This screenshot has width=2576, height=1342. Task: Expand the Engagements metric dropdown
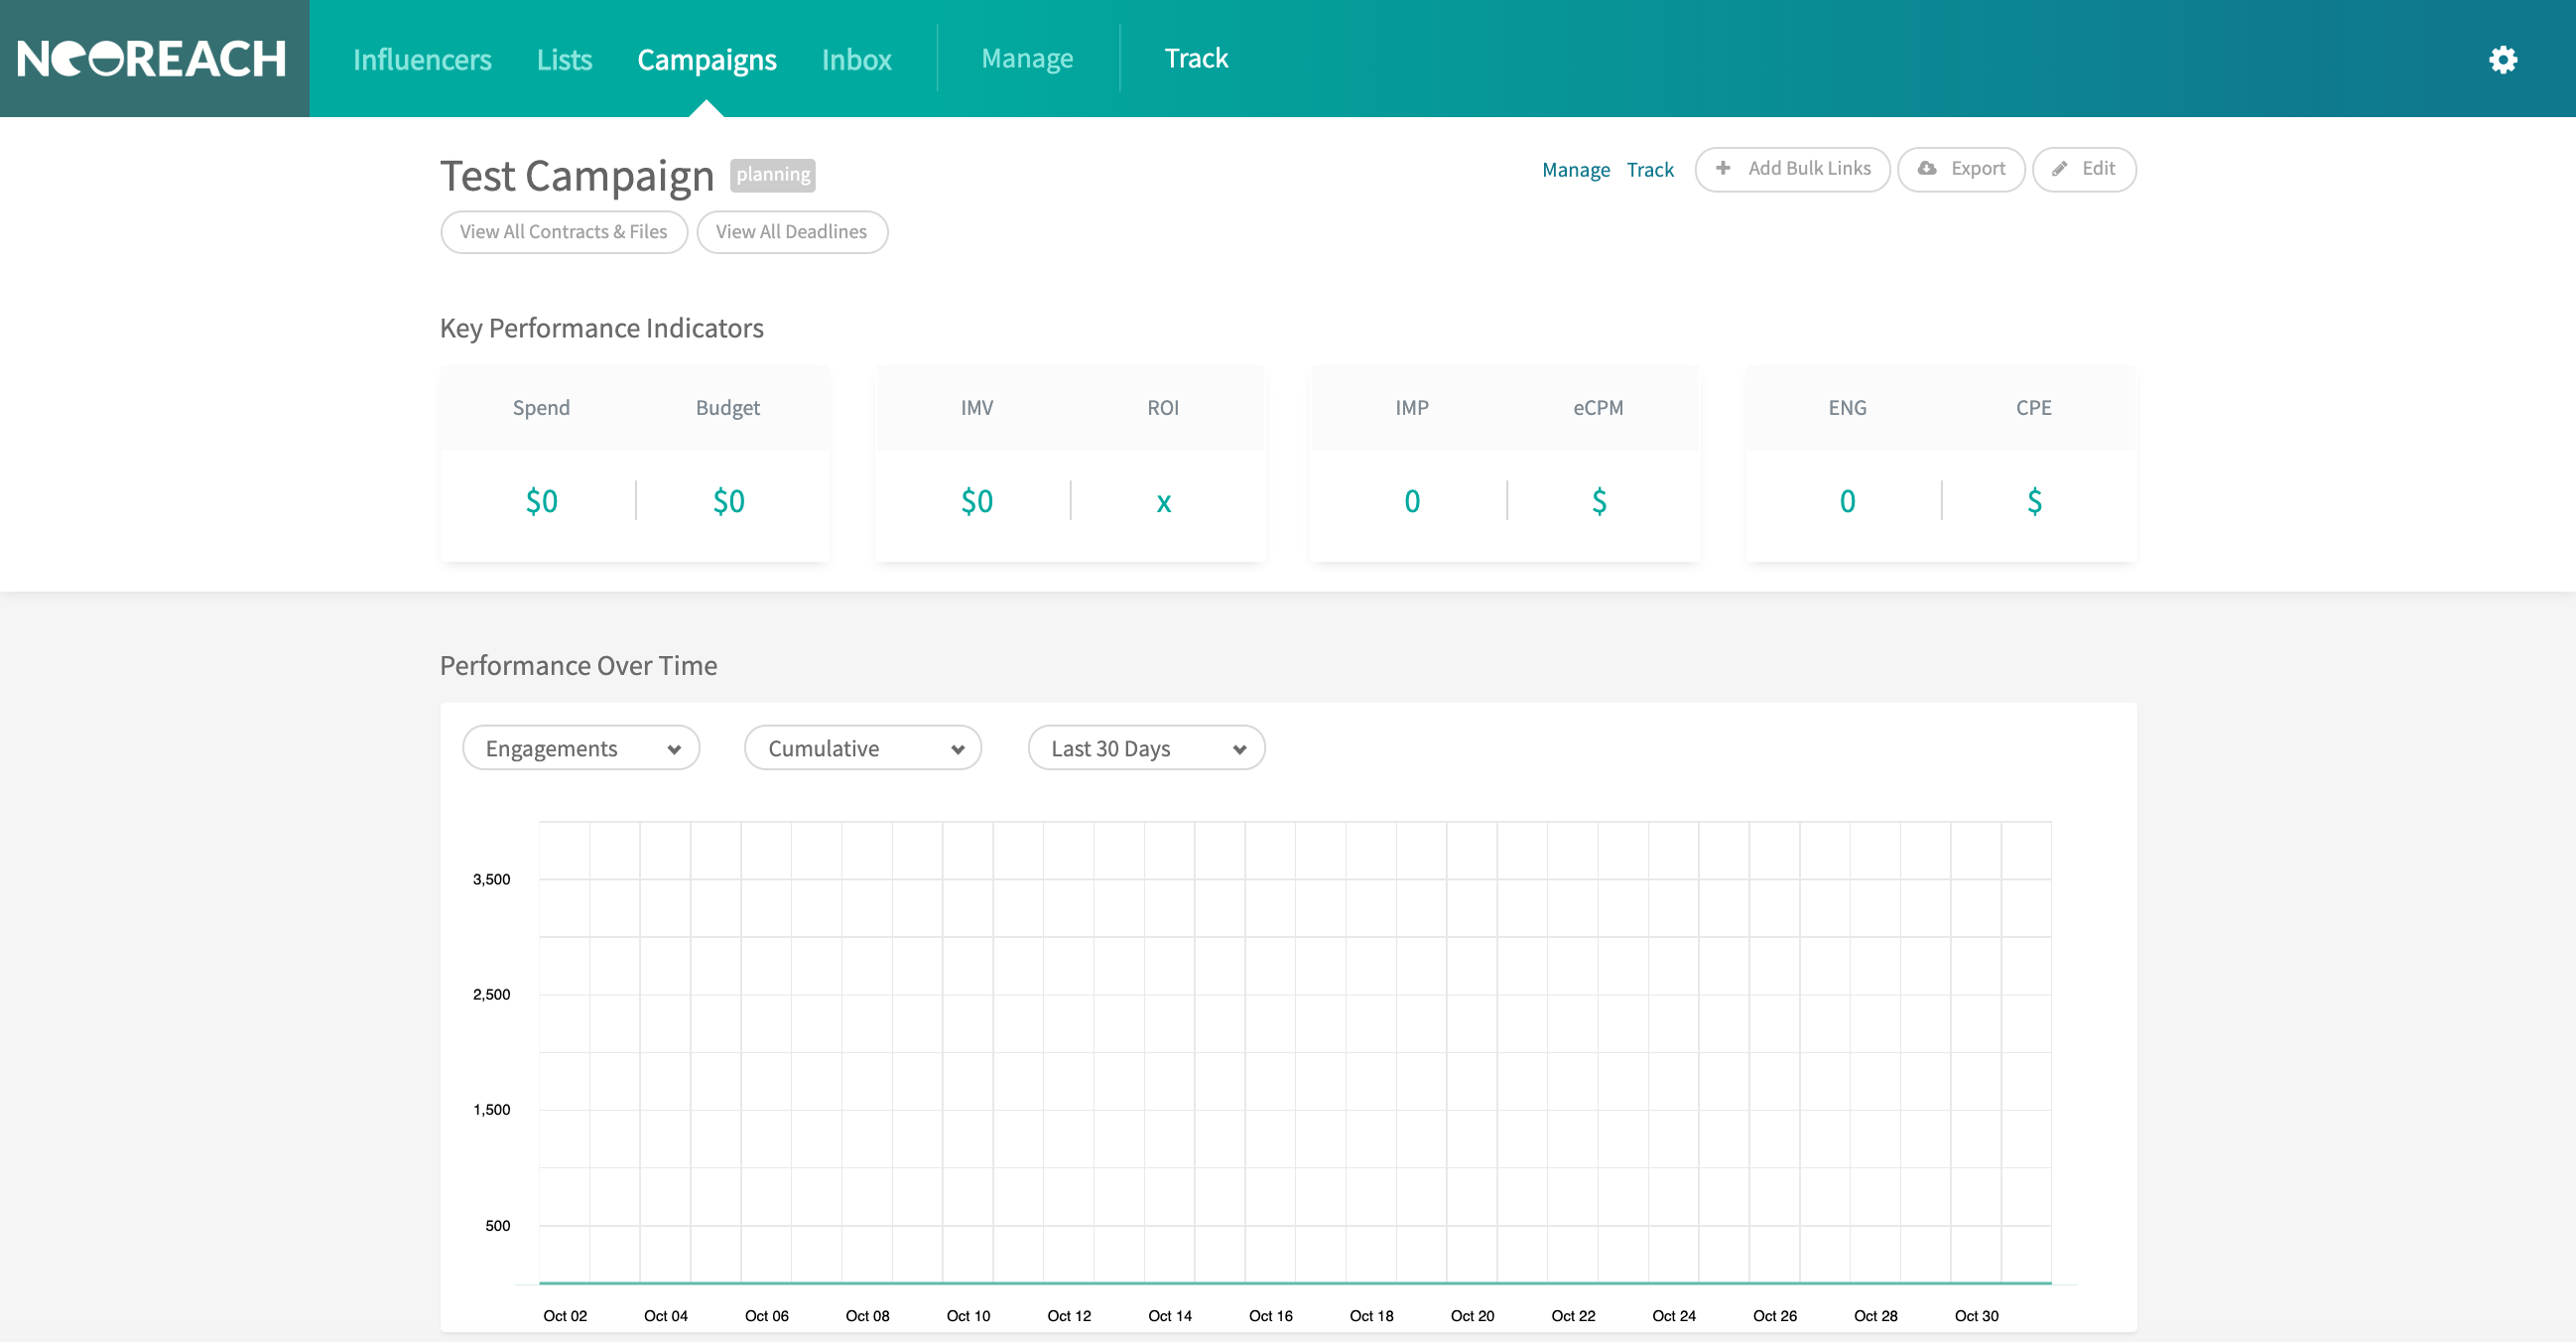pos(581,748)
